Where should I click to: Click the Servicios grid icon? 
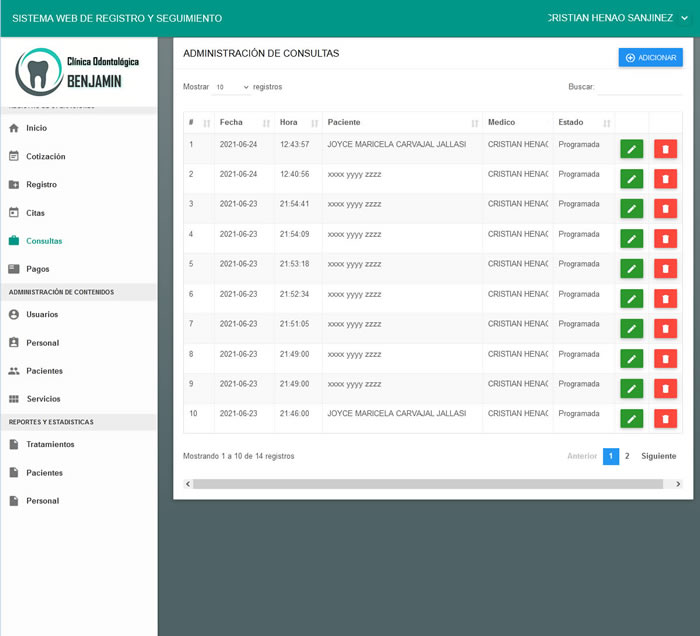pos(14,399)
